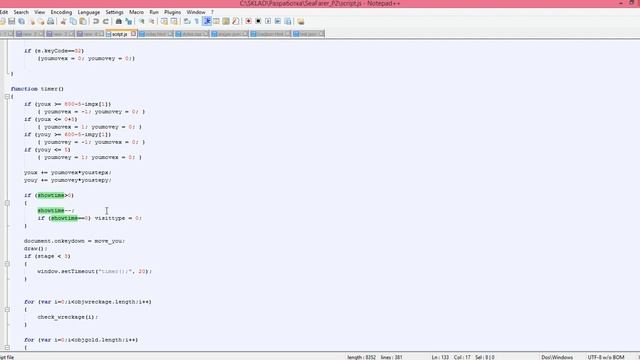Open the Plugins menu
The image size is (640, 360).
[172, 12]
